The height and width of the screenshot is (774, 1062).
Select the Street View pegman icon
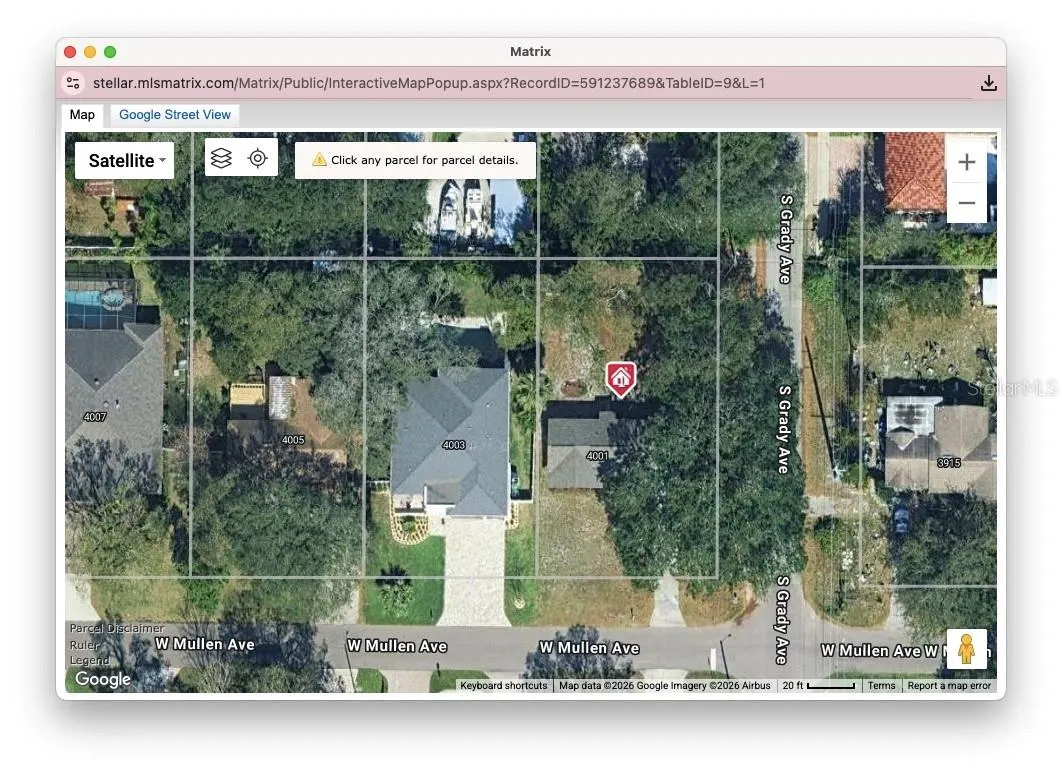(967, 649)
